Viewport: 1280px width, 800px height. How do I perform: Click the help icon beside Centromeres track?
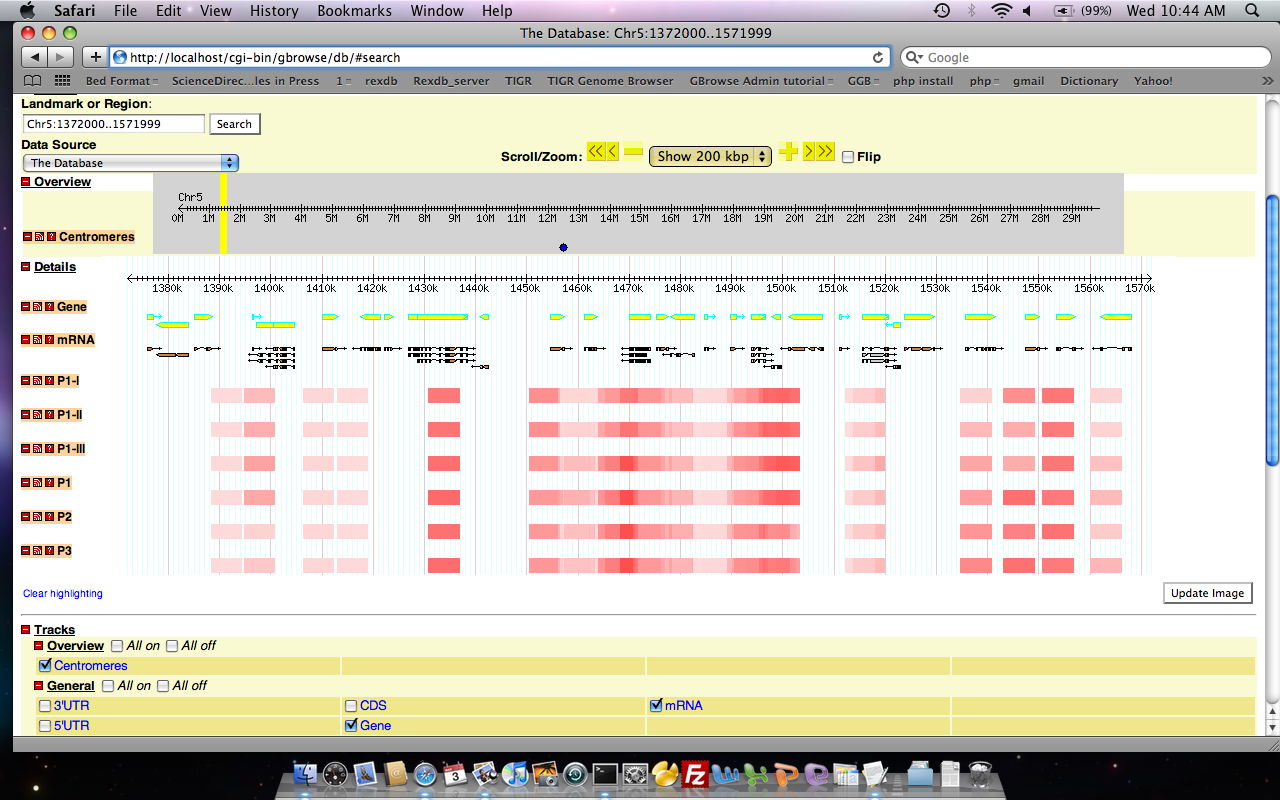click(52, 237)
